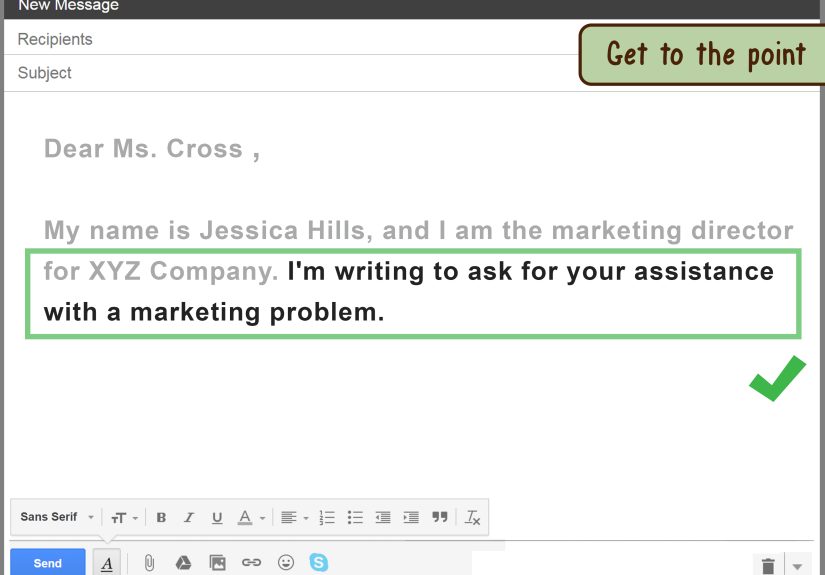Open text color picker
This screenshot has width=825, height=575.
pos(251,518)
